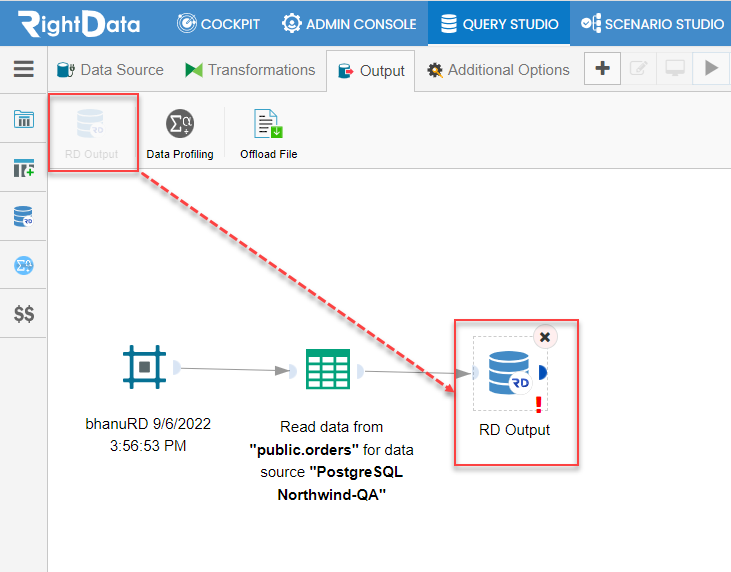731x572 pixels.
Task: Click the table icon in the left sidebar
Action: tap(23, 119)
